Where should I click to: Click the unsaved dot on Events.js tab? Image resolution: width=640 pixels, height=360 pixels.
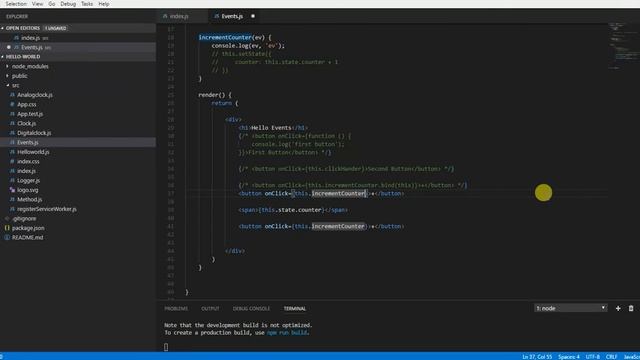coord(253,16)
